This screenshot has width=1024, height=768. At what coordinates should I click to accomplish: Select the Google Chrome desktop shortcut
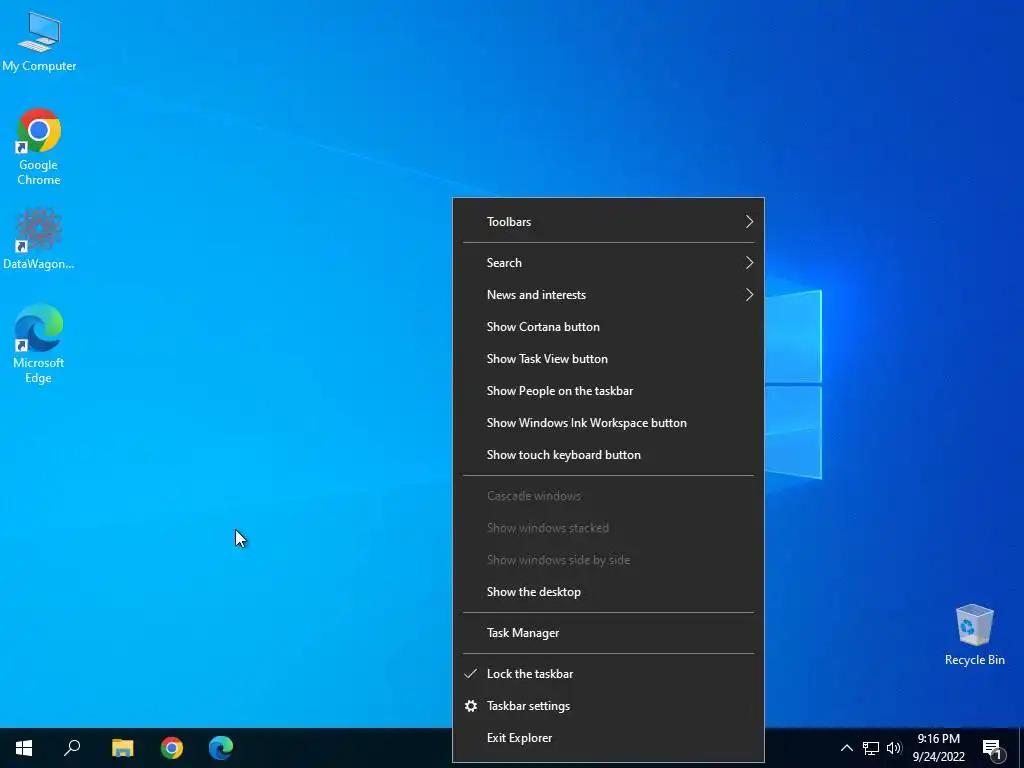coord(39,147)
